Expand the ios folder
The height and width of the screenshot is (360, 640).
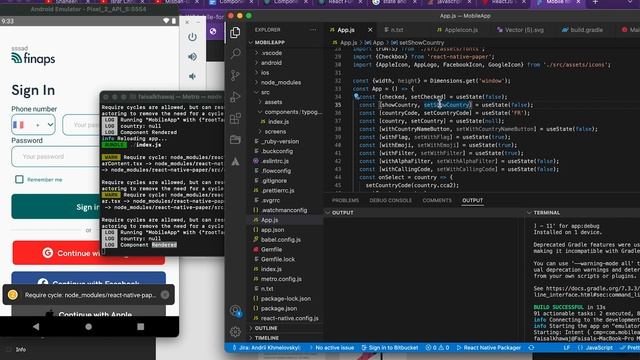pos(265,73)
